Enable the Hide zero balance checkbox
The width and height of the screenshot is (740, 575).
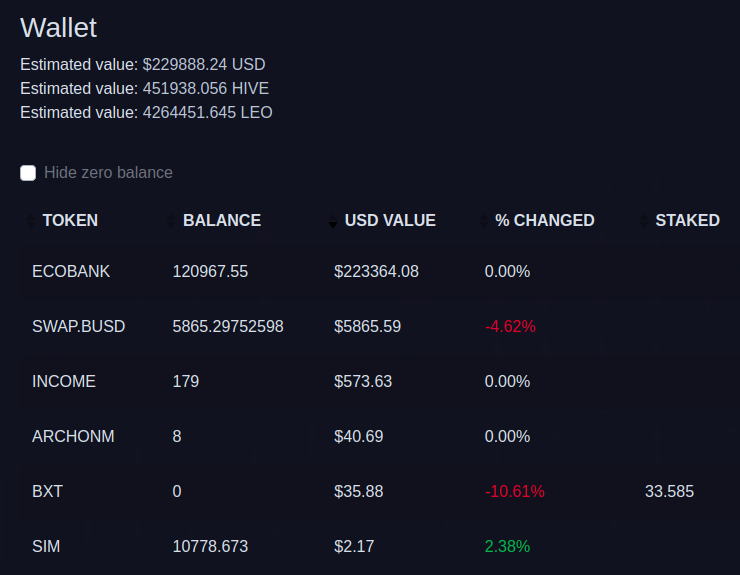coord(28,173)
